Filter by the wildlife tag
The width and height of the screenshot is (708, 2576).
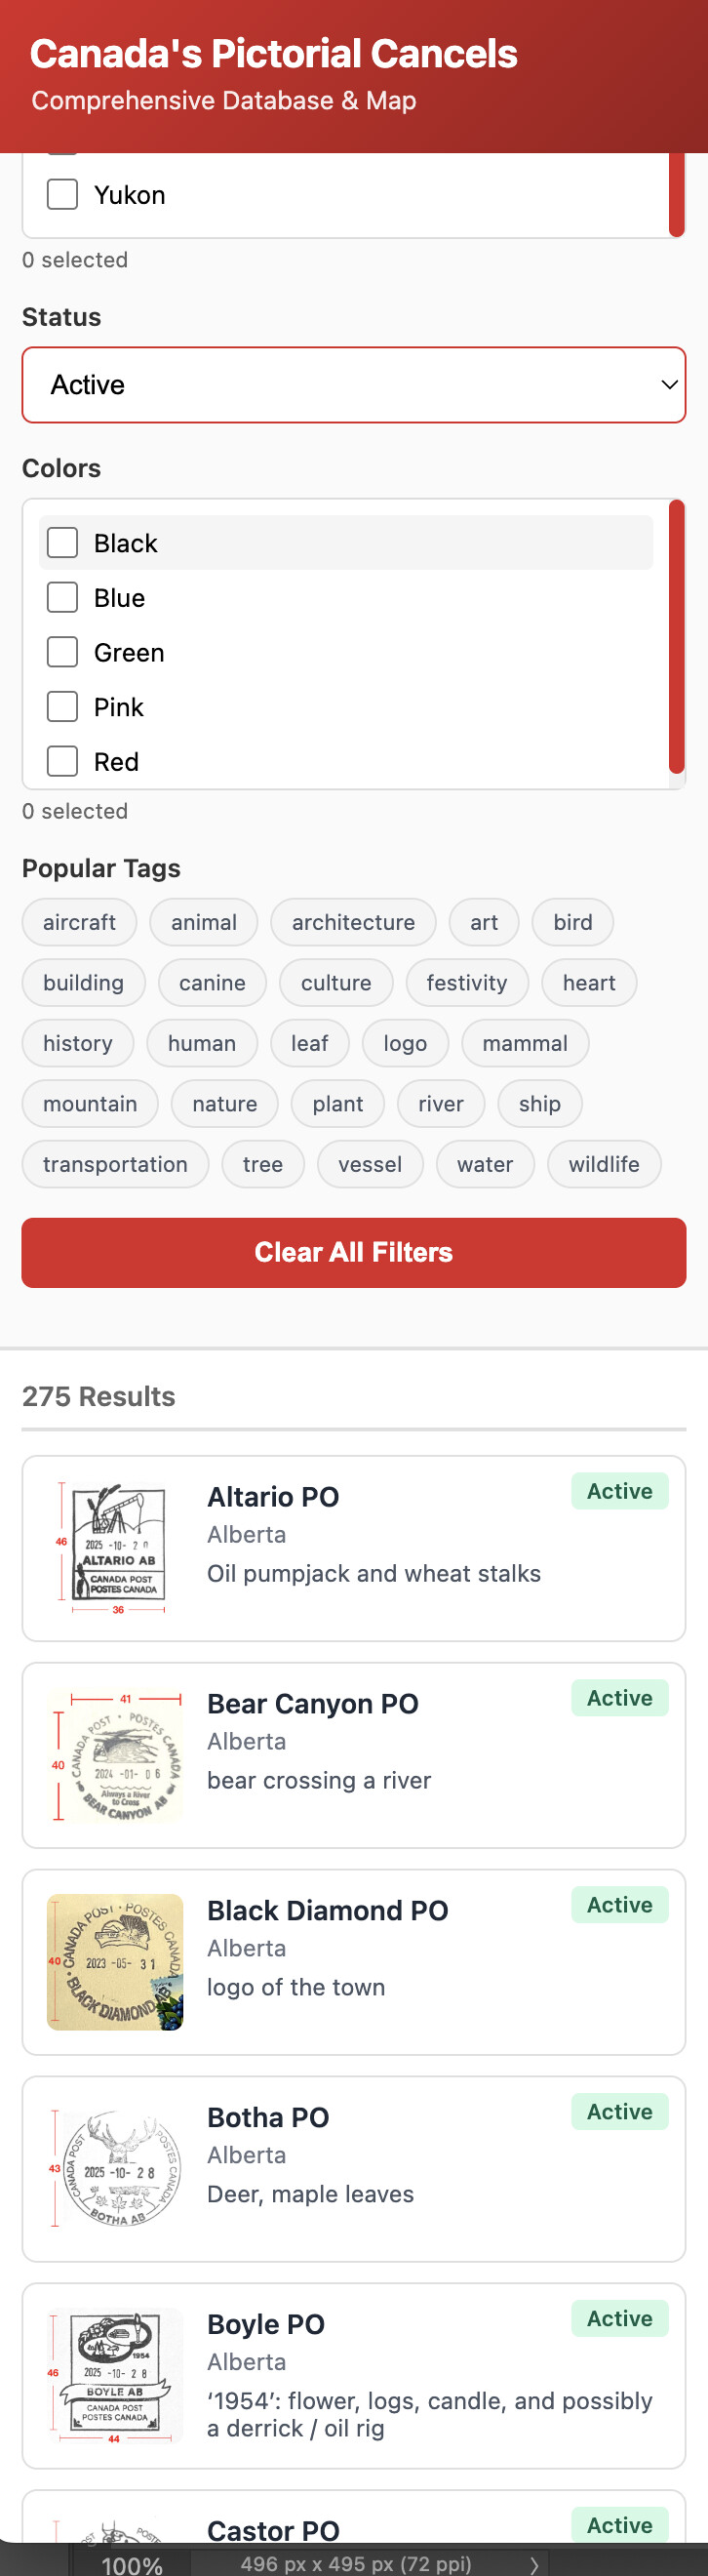(x=603, y=1164)
